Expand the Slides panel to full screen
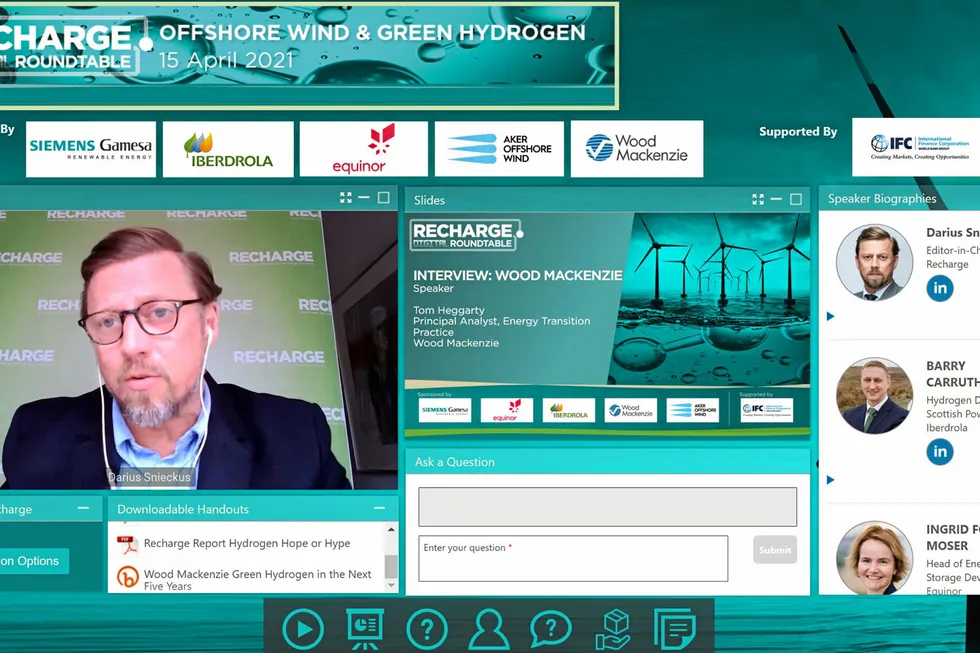The height and width of the screenshot is (653, 980). (x=758, y=199)
